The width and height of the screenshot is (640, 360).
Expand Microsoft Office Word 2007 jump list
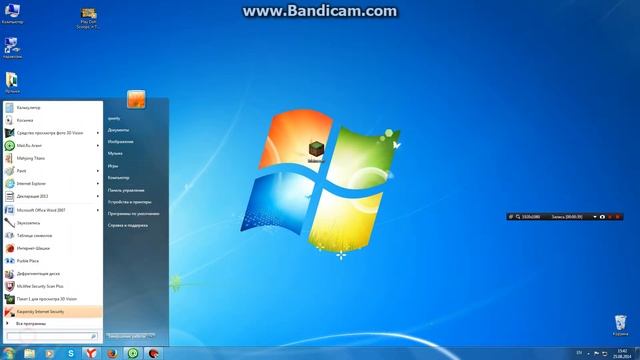point(98,210)
